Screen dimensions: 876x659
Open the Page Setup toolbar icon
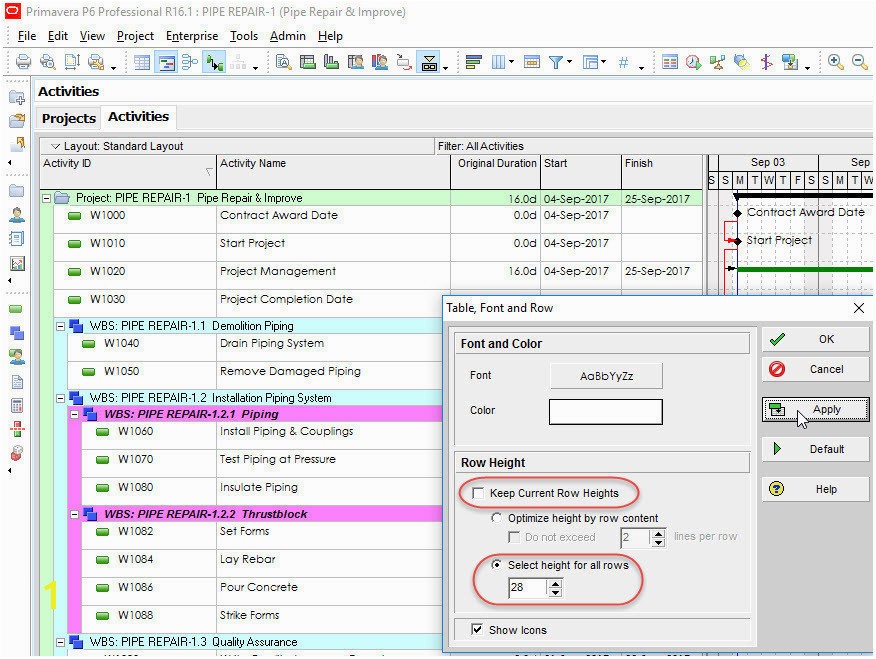[72, 61]
